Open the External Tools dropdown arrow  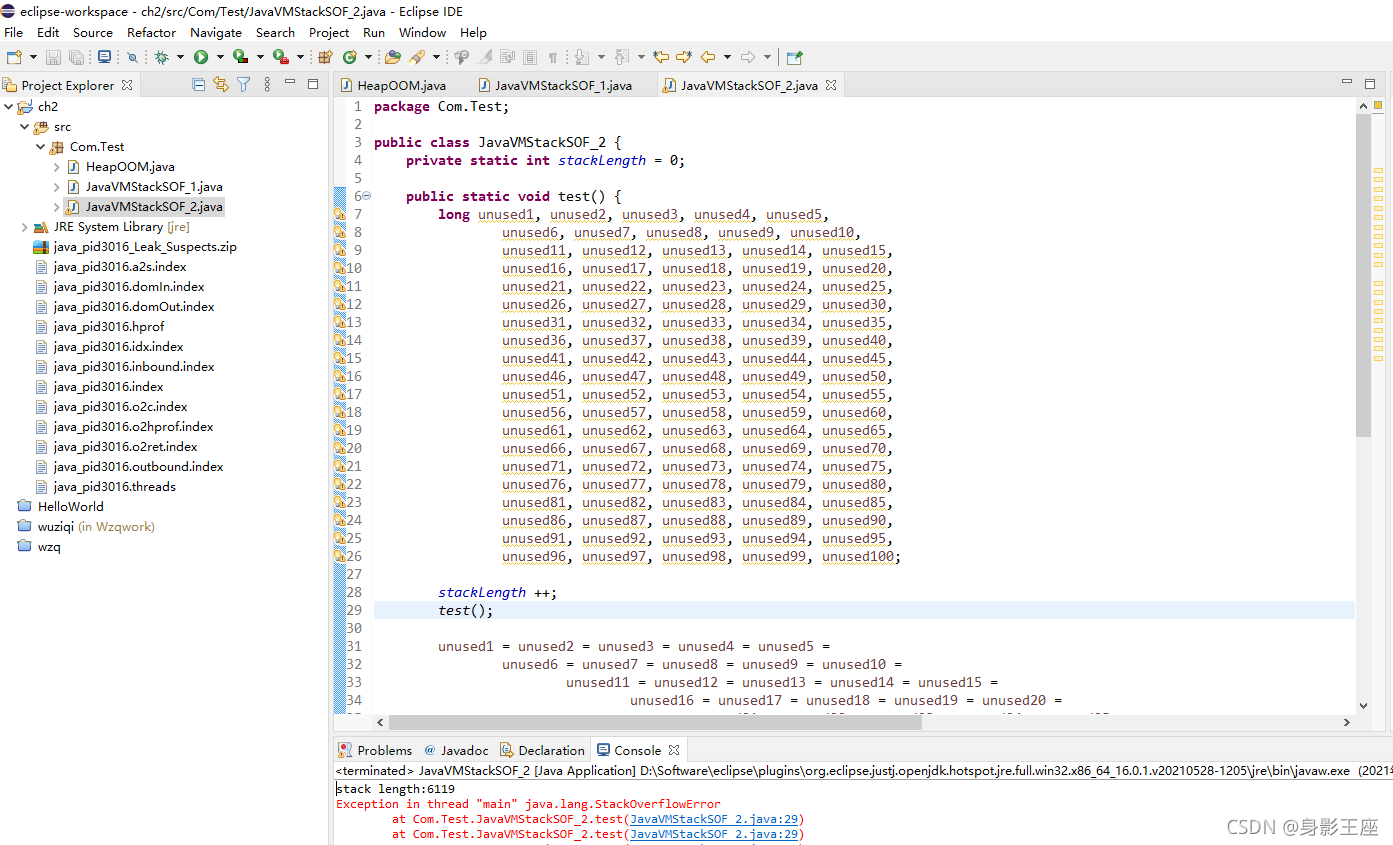300,57
